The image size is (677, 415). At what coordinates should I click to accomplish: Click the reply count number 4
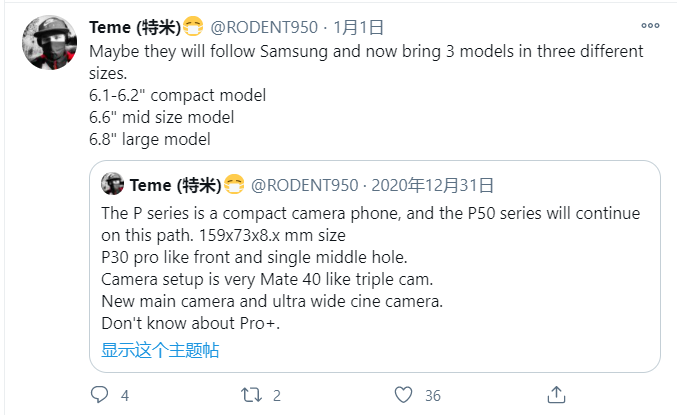(125, 395)
